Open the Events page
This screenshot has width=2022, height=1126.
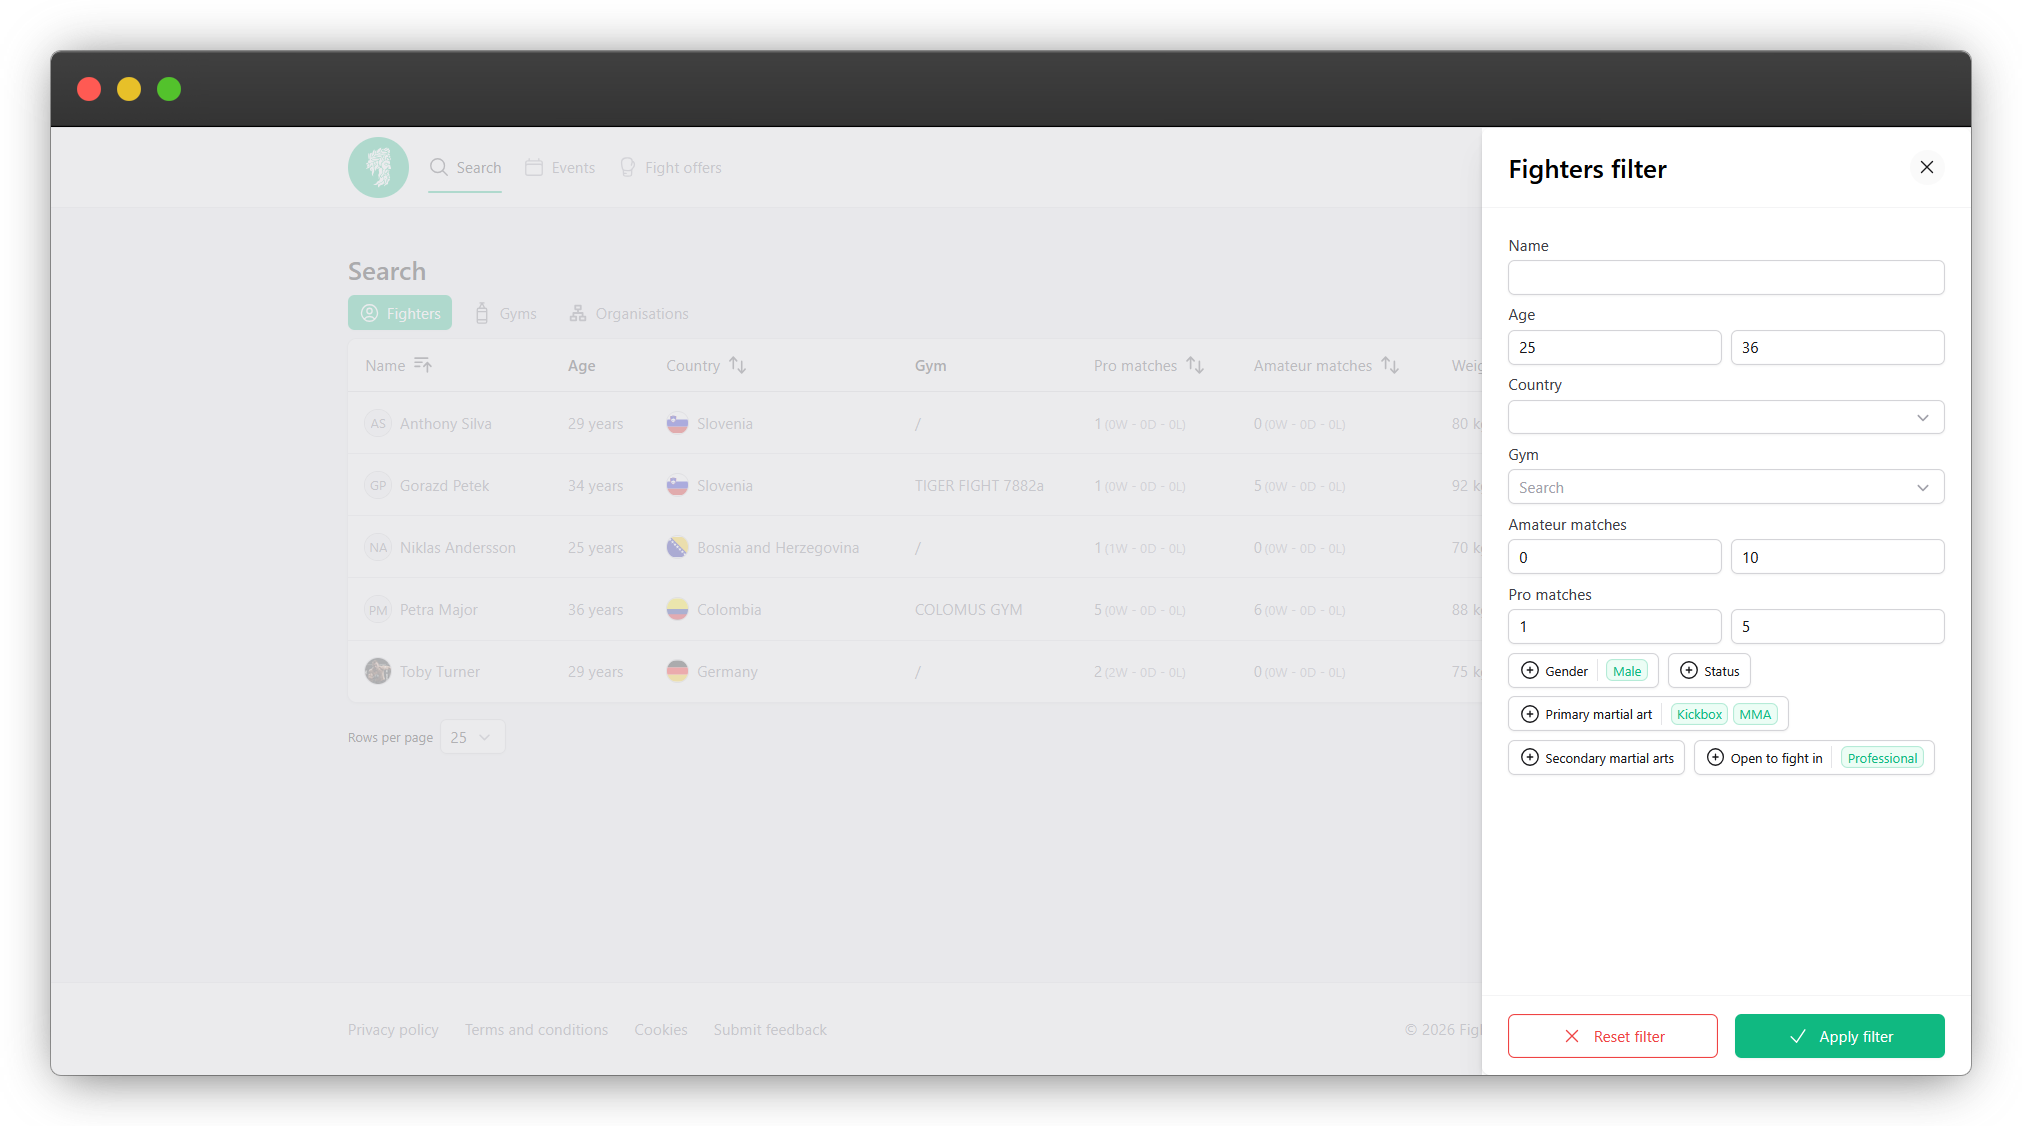tap(560, 168)
